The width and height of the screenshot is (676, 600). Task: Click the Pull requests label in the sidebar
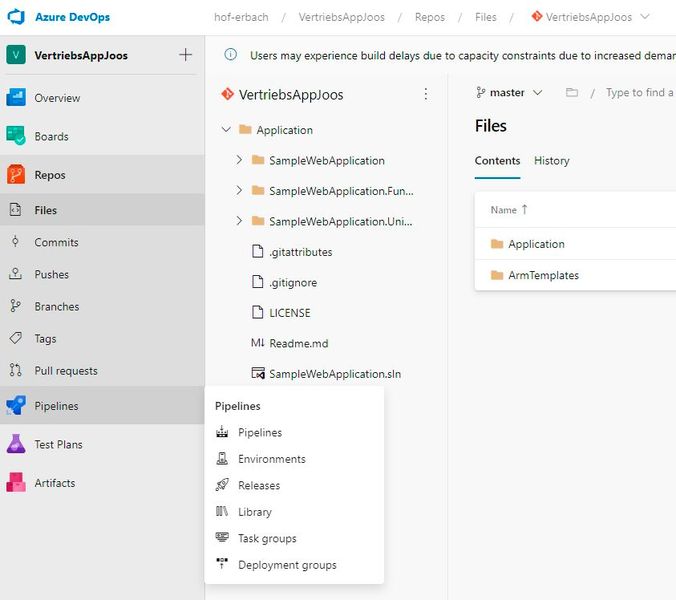click(x=66, y=371)
